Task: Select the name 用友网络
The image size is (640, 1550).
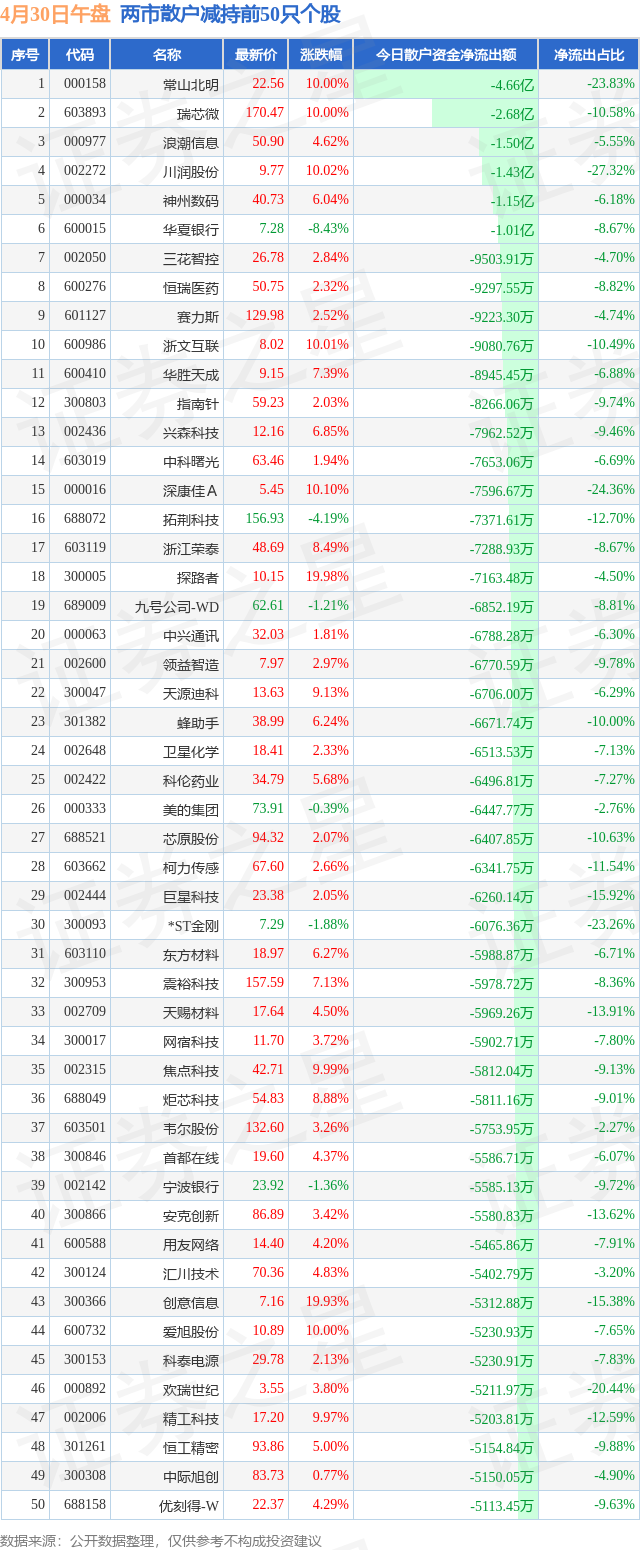Action: (x=191, y=1244)
